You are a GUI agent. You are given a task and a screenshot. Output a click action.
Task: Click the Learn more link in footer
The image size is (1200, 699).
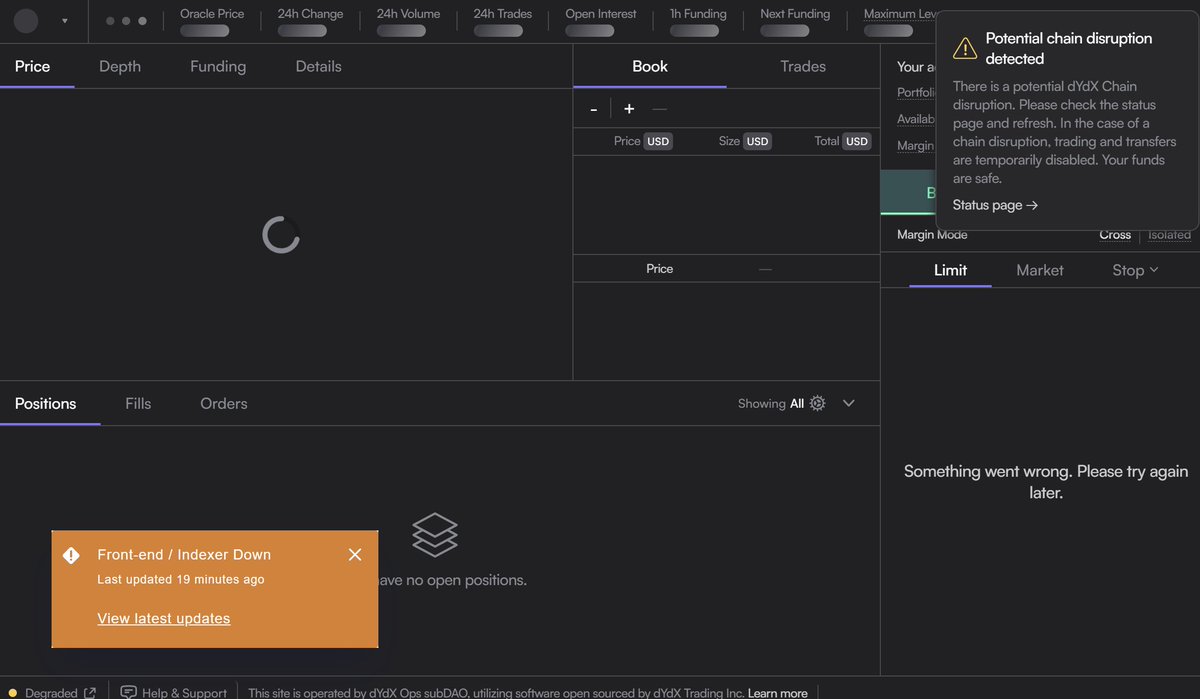click(x=777, y=693)
